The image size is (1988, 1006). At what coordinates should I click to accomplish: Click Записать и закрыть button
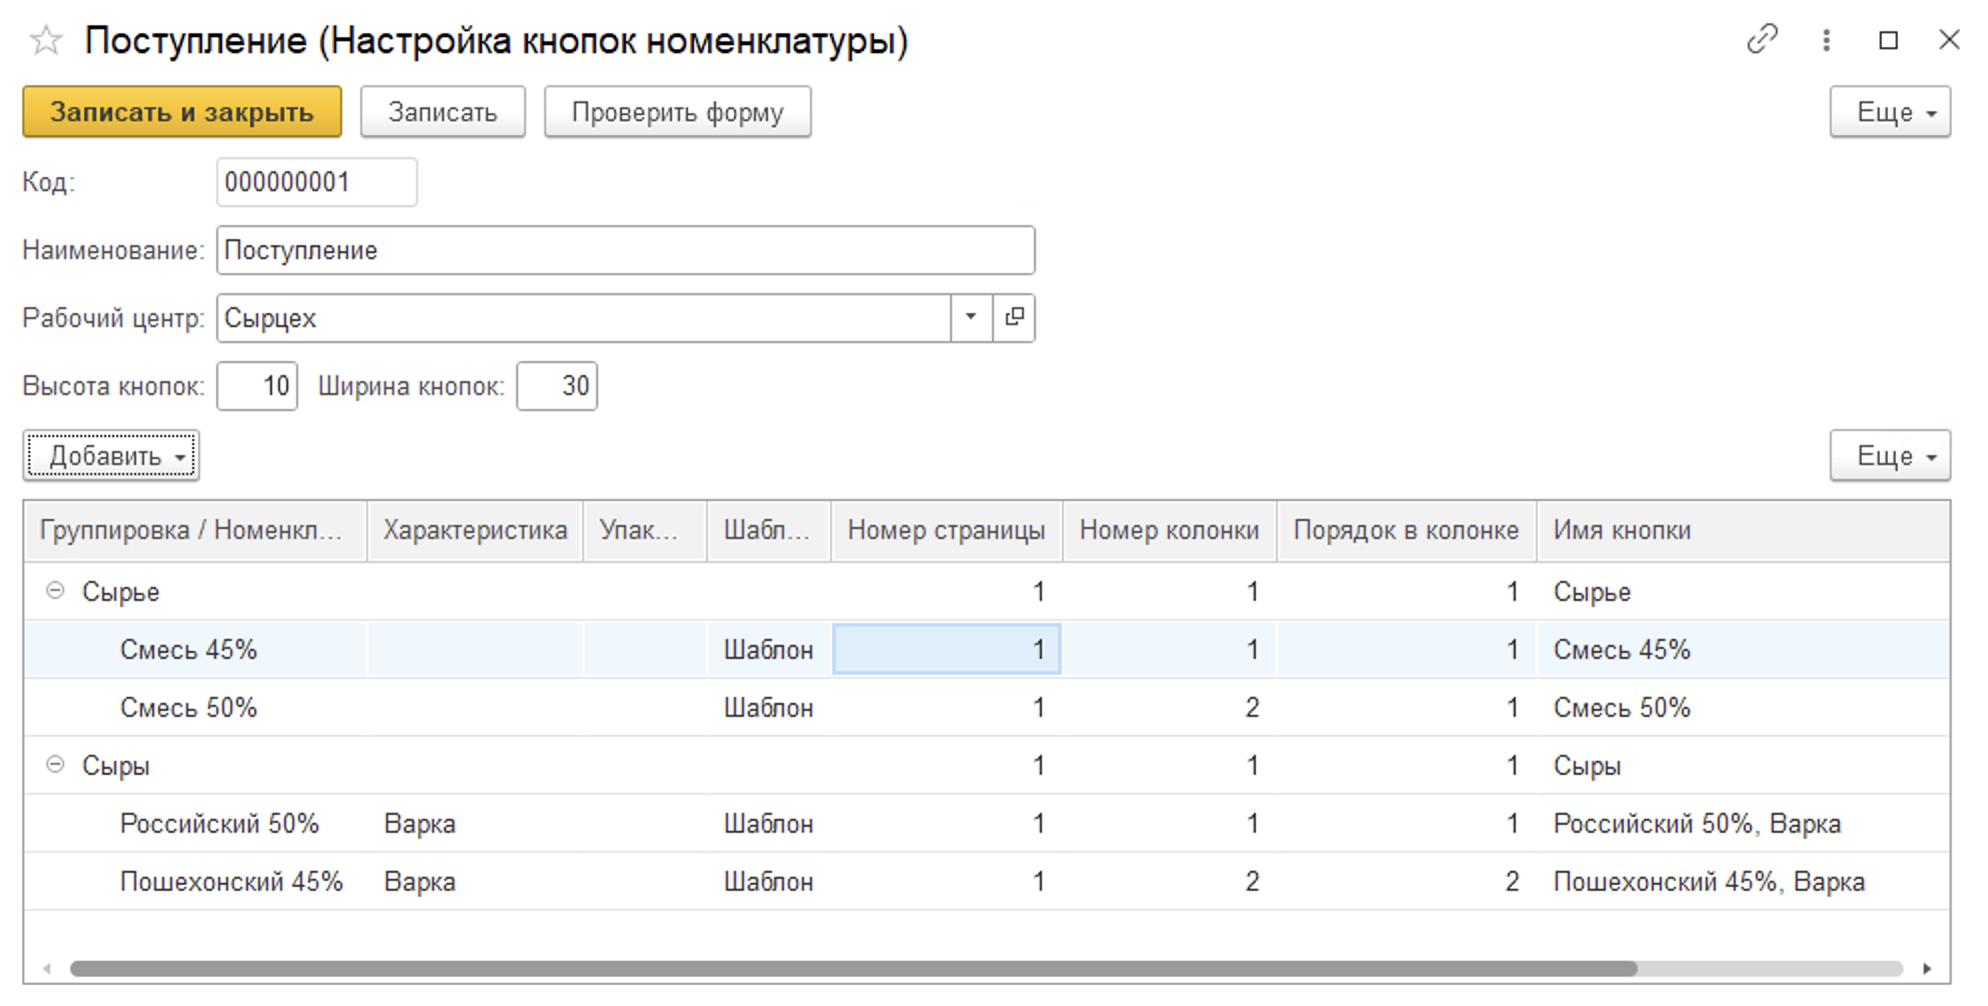[182, 112]
